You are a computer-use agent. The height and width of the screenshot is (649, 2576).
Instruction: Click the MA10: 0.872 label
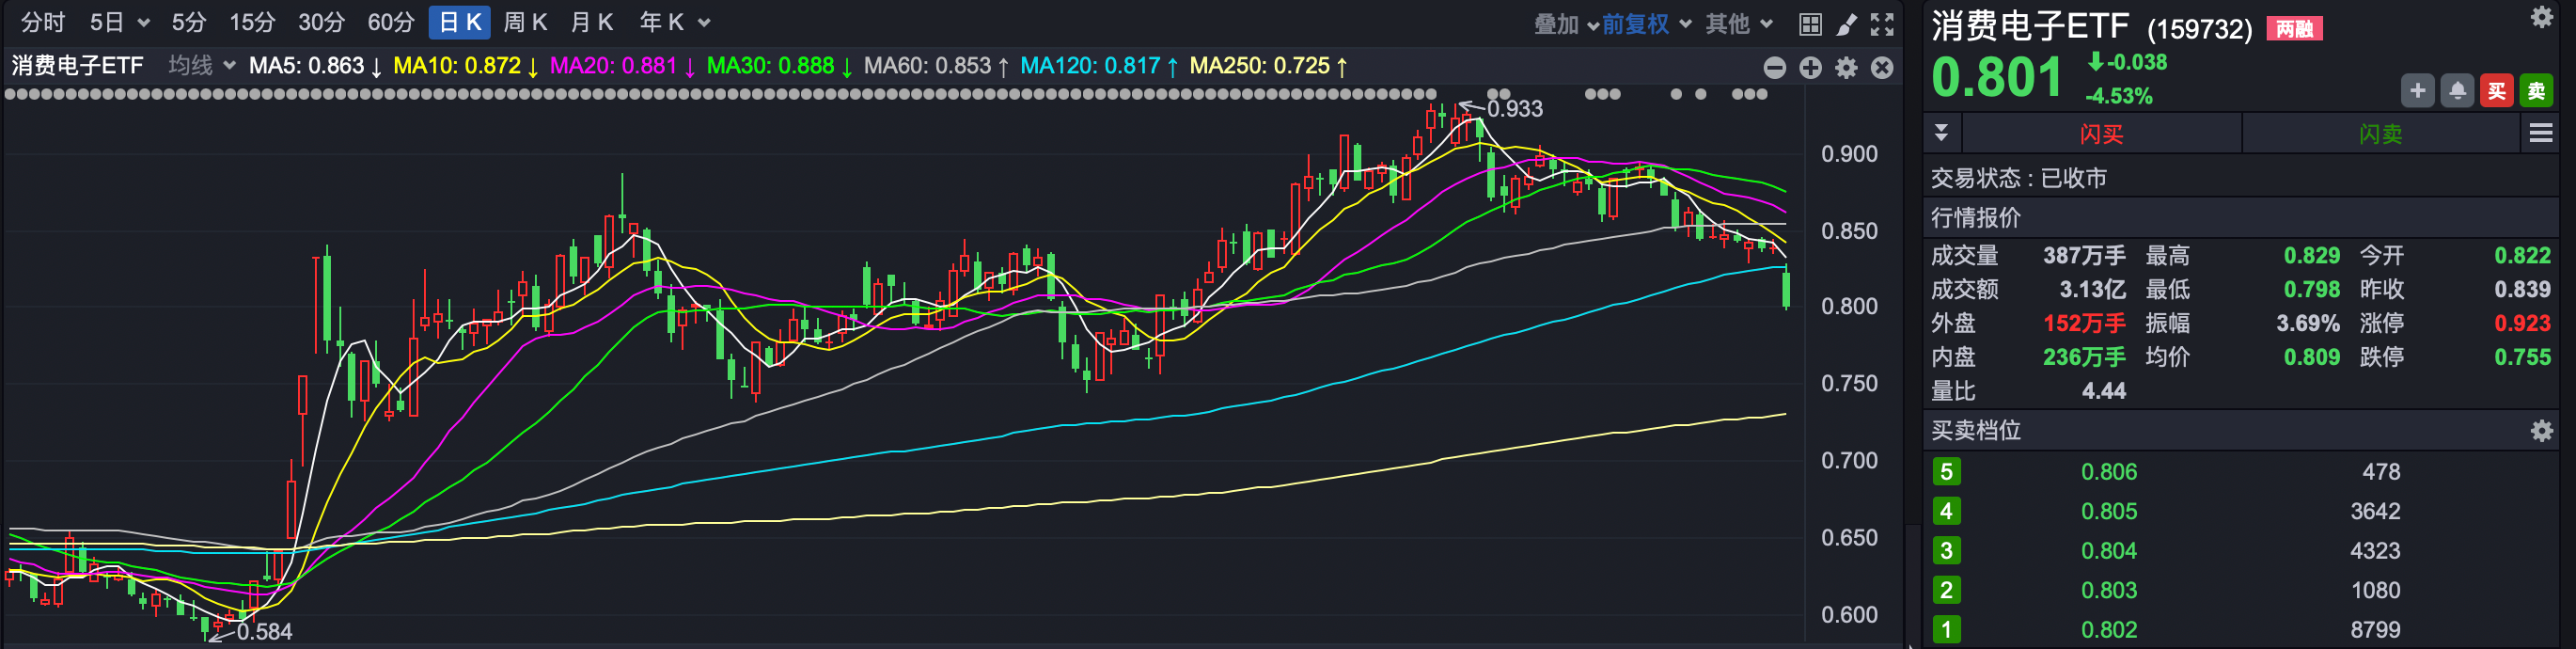tap(465, 66)
